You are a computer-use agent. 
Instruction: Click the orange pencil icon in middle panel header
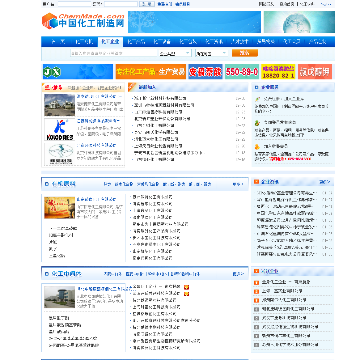[132, 86]
